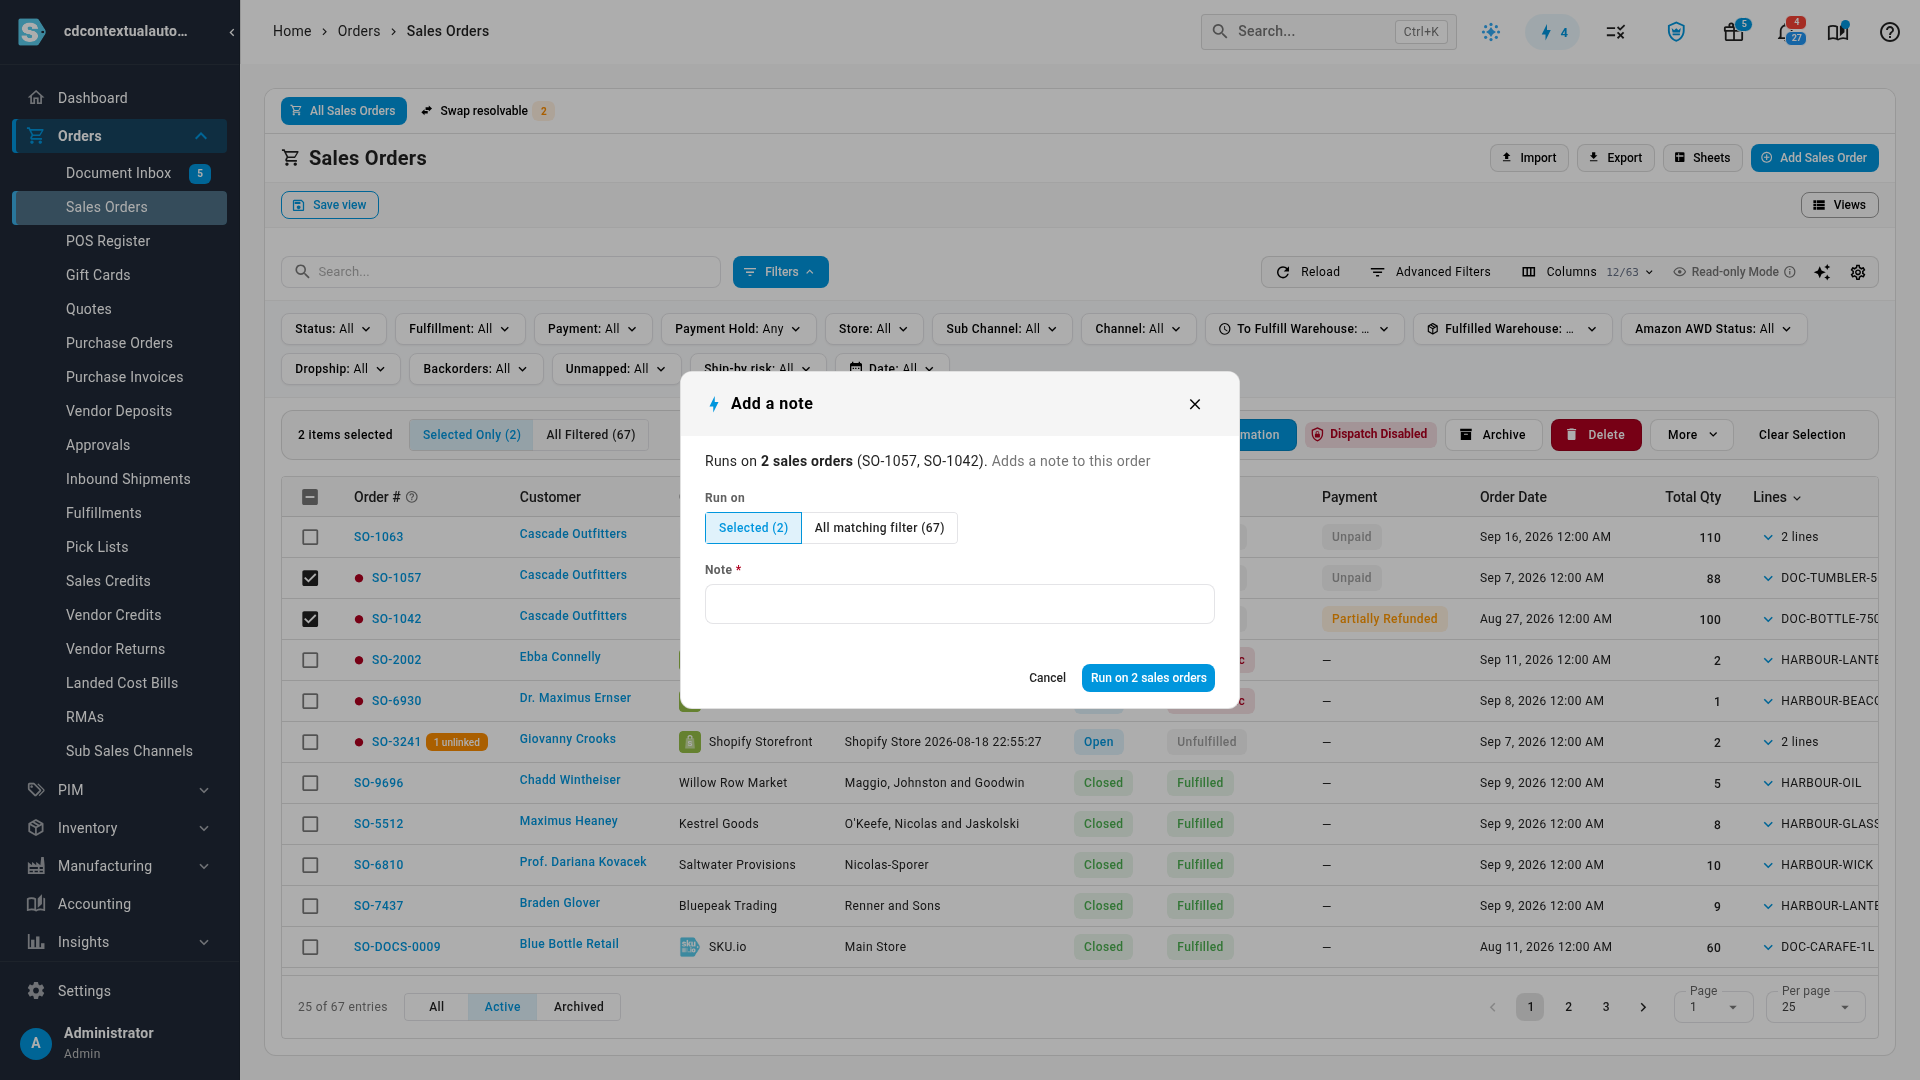Open Settings in the sidebar
The height and width of the screenshot is (1080, 1920).
tap(120, 991)
